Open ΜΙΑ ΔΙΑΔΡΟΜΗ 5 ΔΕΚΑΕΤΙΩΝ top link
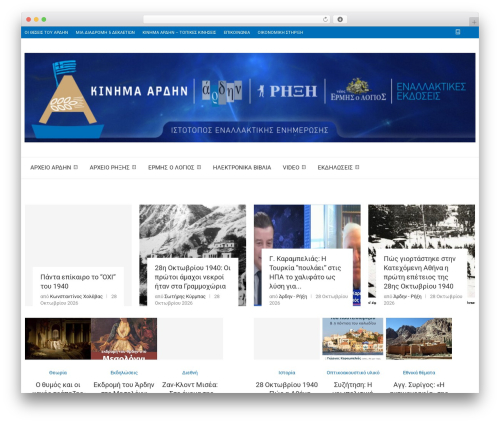Image resolution: width=500 pixels, height=423 pixels. (105, 32)
